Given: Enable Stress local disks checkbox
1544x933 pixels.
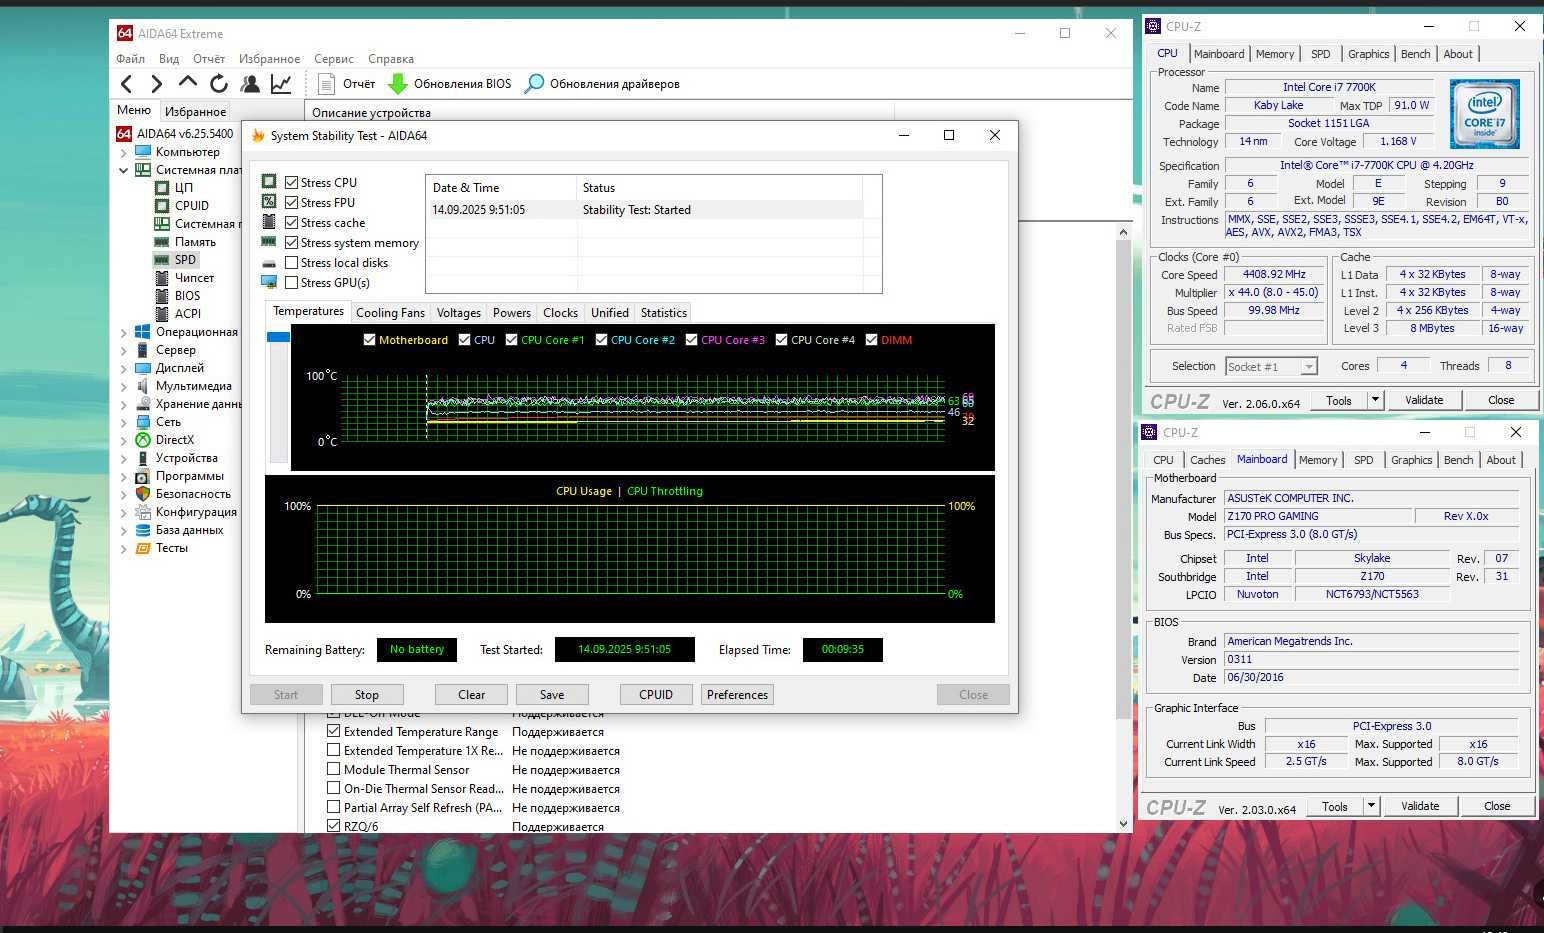Looking at the screenshot, I should pyautogui.click(x=292, y=262).
